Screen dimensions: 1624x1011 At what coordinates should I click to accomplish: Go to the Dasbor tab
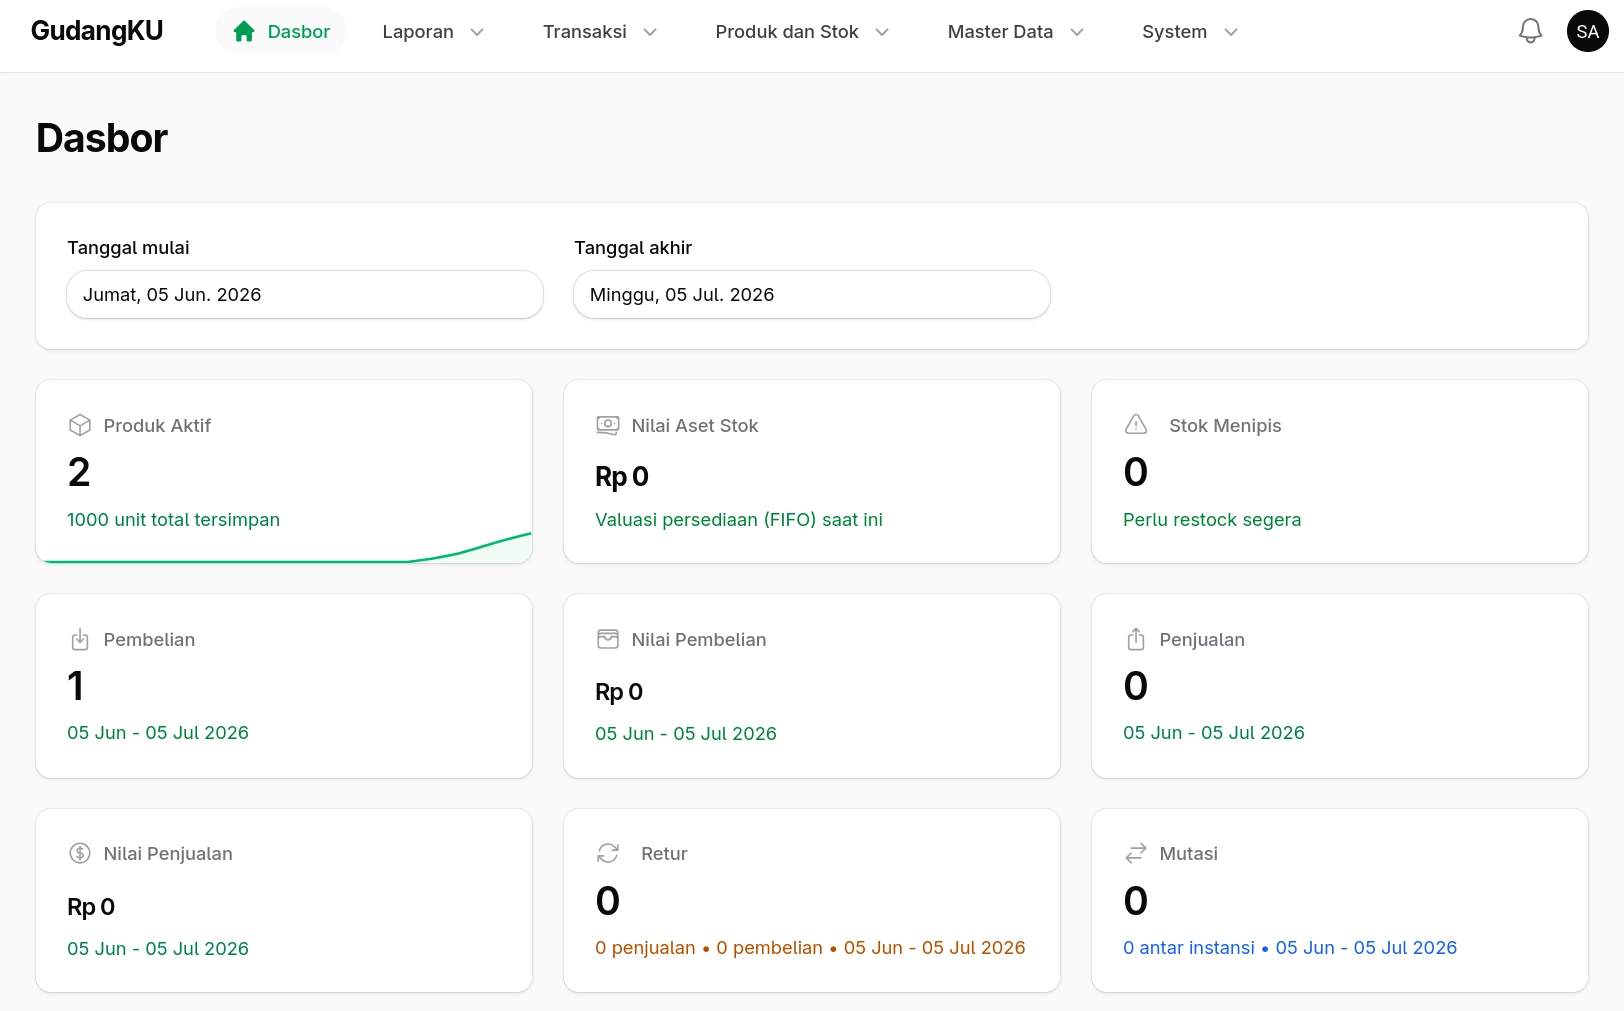281,32
